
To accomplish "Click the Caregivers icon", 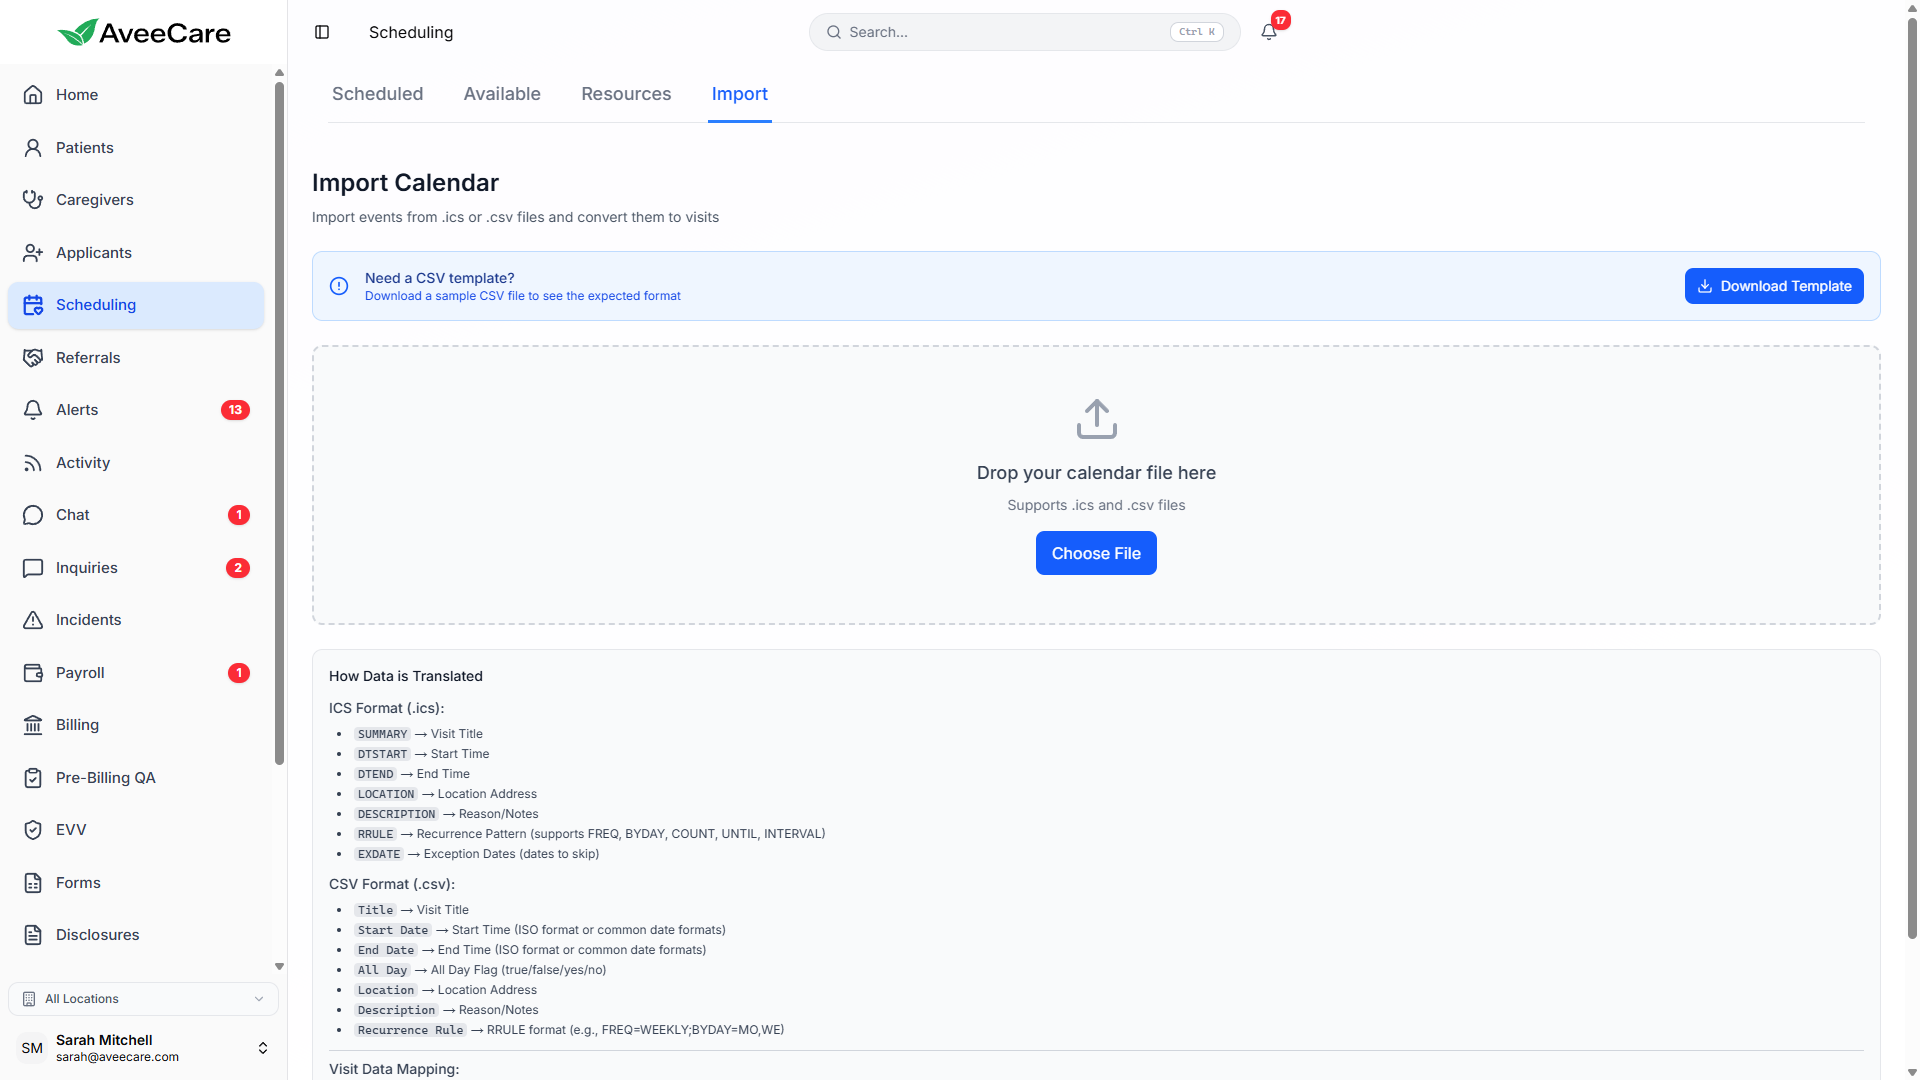I will (34, 199).
